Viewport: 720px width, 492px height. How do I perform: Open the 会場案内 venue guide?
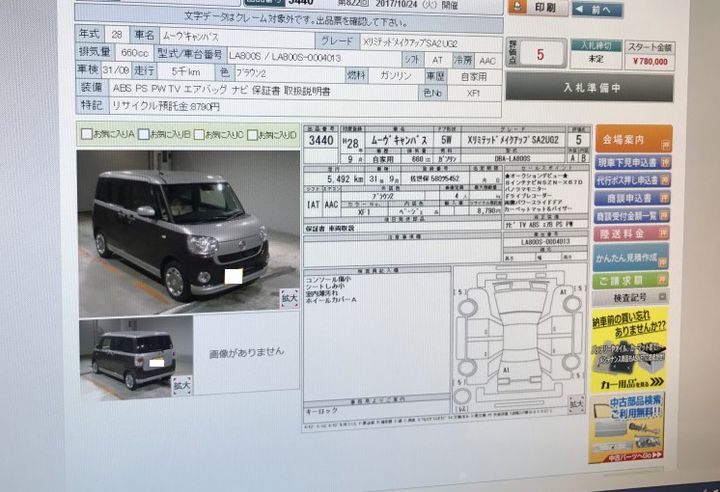tap(632, 140)
